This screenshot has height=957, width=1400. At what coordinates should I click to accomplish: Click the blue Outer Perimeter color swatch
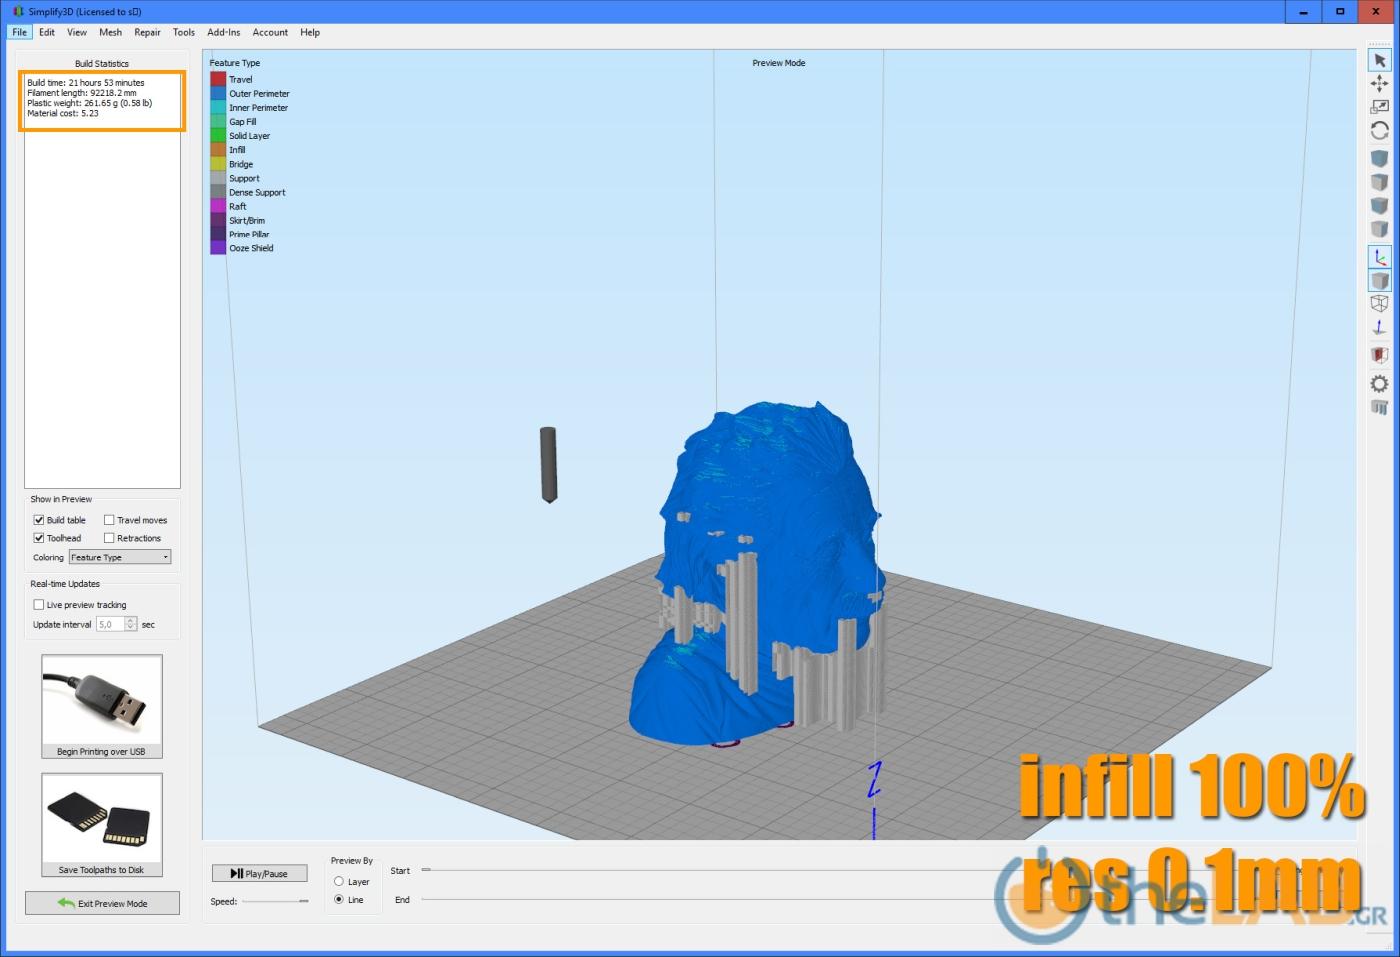pos(218,93)
